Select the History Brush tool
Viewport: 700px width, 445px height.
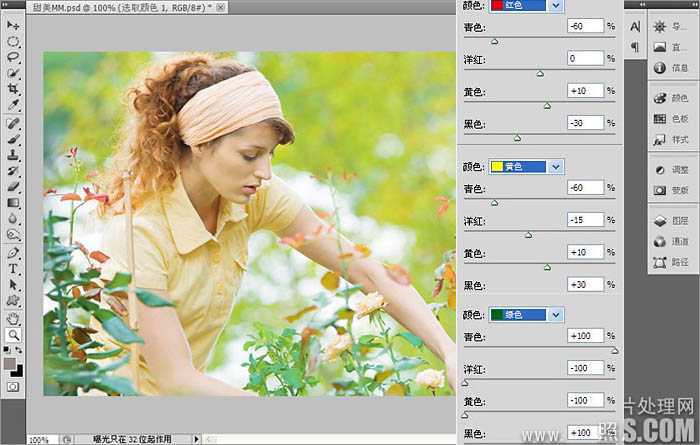coord(13,171)
